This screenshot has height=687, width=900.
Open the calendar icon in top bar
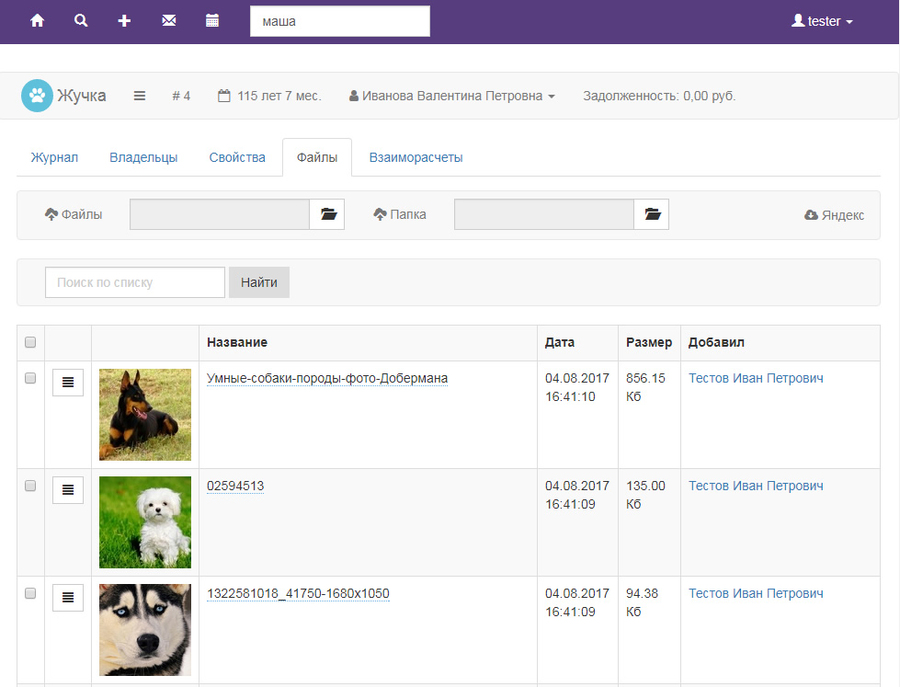[212, 21]
